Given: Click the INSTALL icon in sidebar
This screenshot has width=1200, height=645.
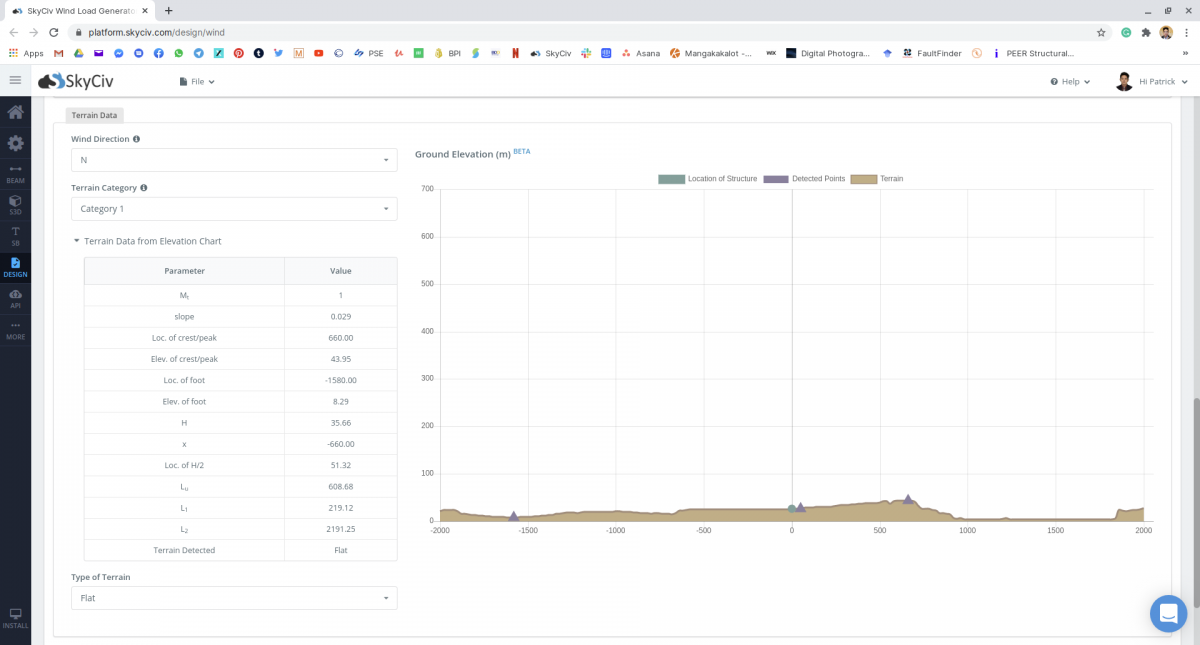Looking at the screenshot, I should coord(15,617).
